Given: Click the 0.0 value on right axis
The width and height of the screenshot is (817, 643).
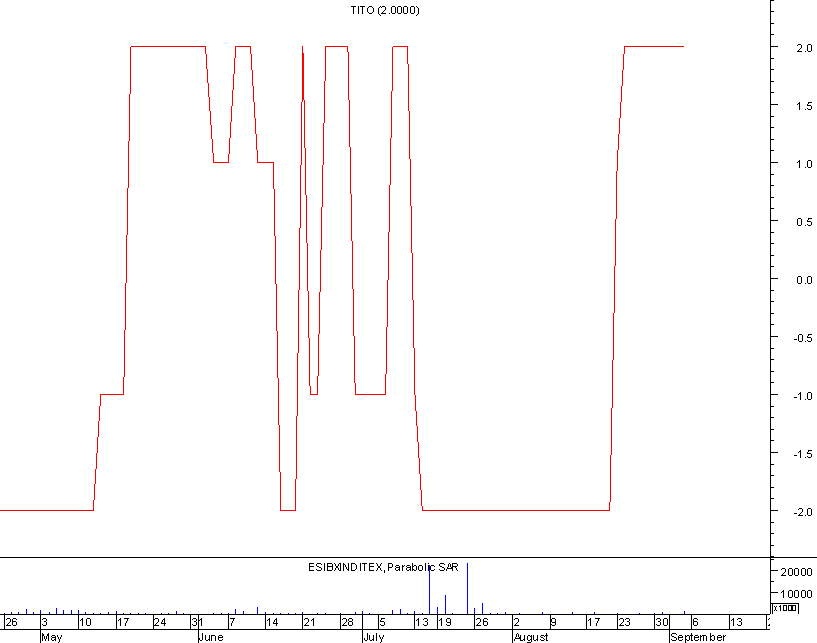Looking at the screenshot, I should 804,280.
